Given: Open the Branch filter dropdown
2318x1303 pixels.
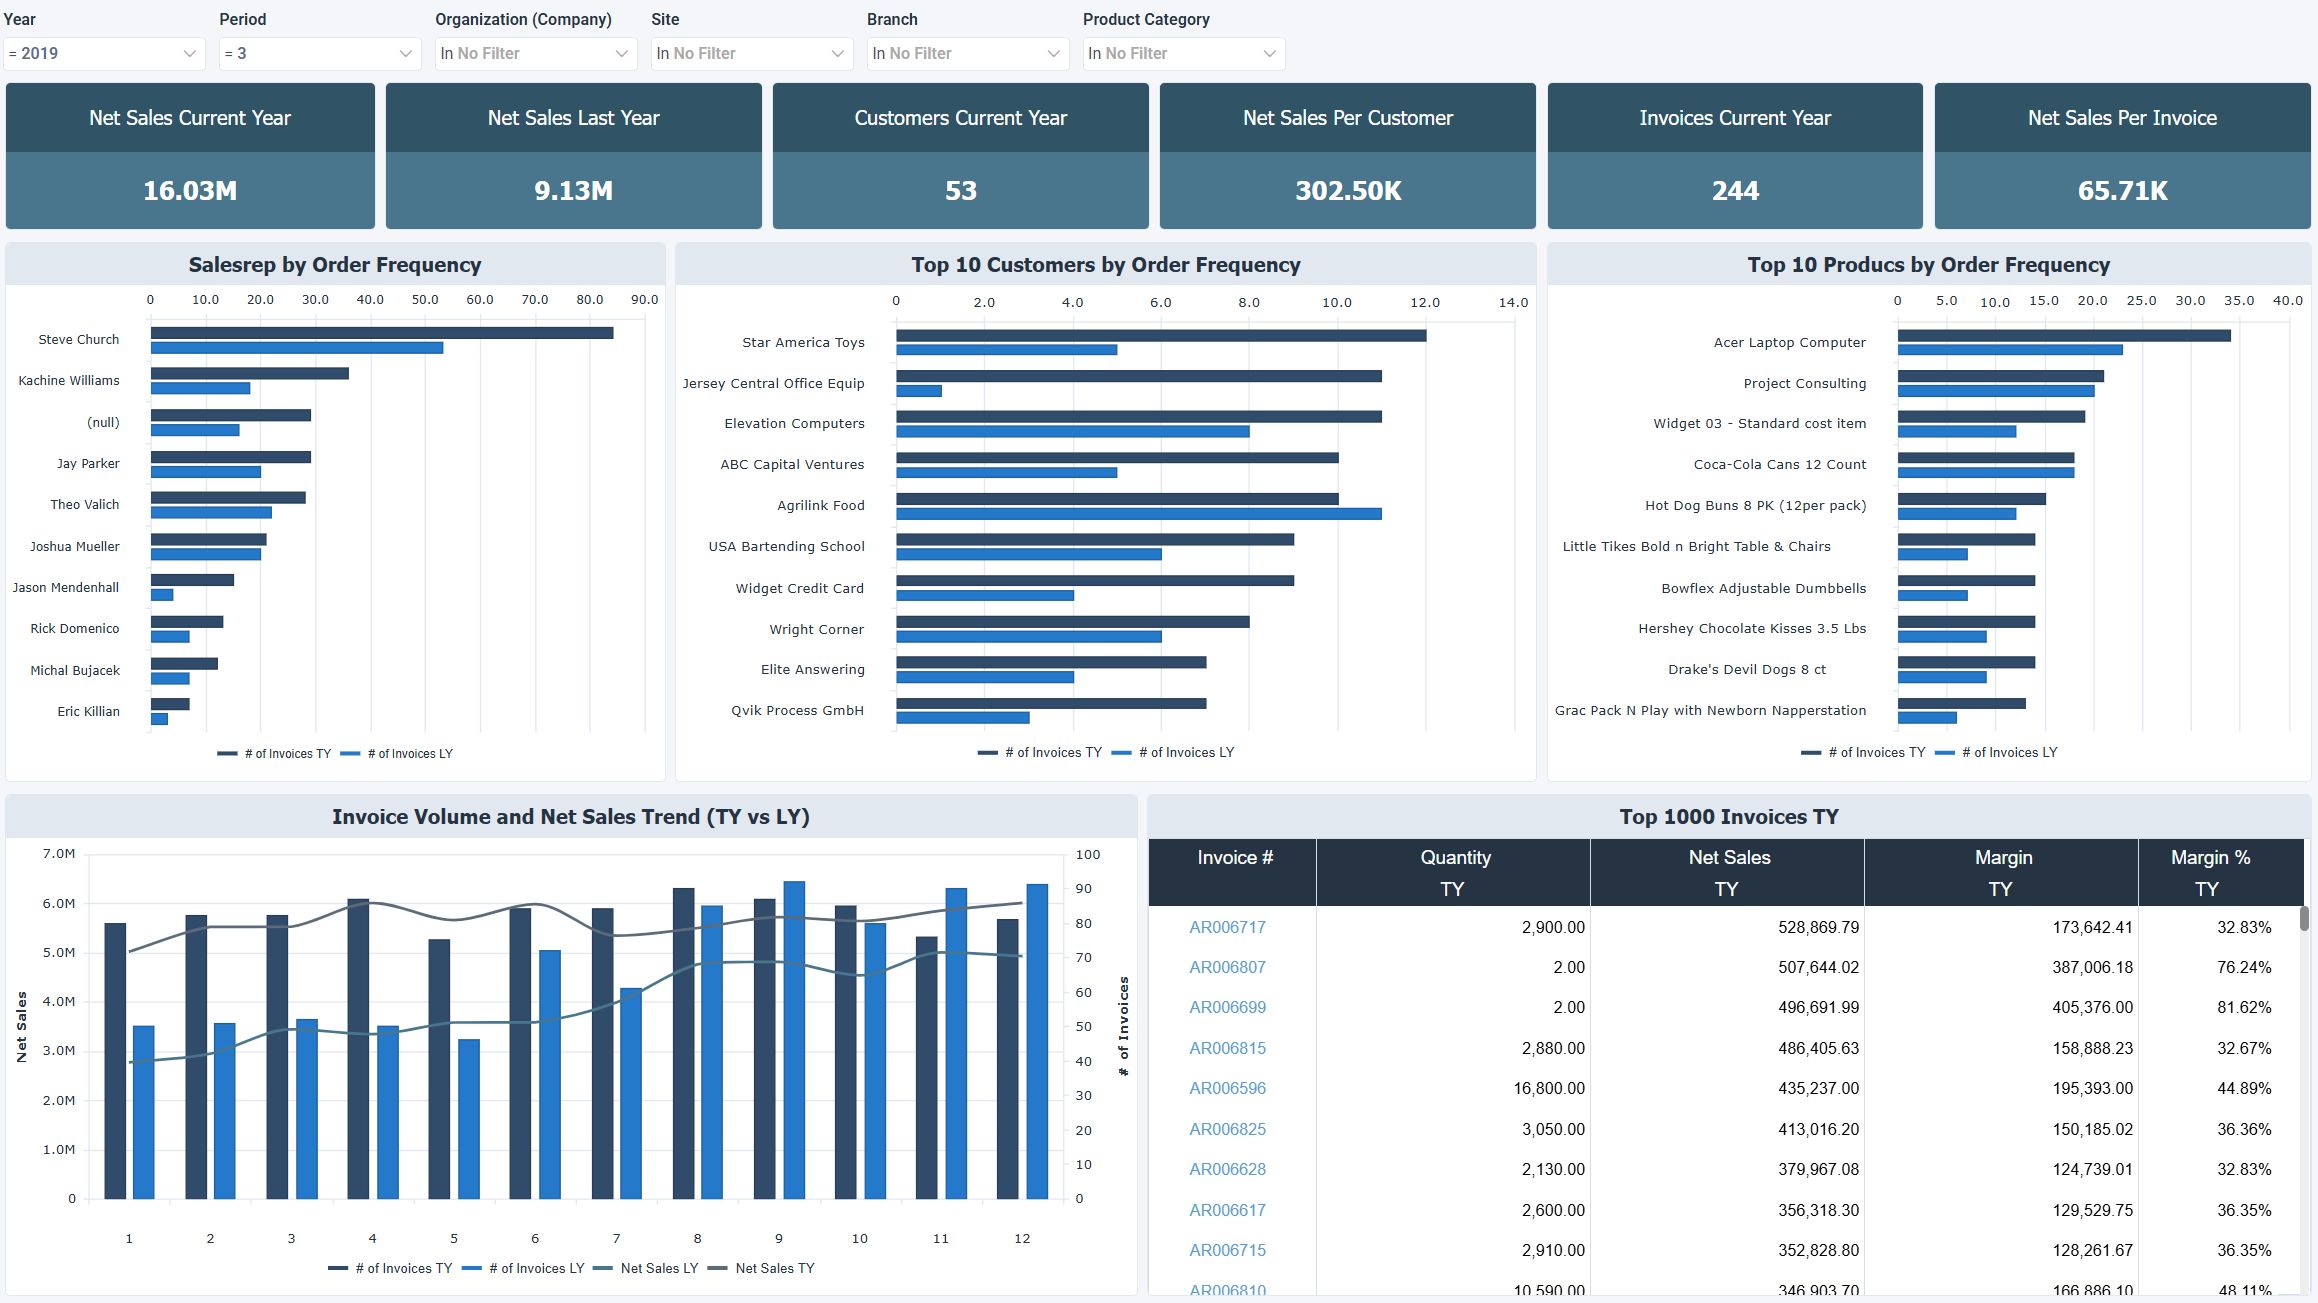Looking at the screenshot, I should point(966,53).
